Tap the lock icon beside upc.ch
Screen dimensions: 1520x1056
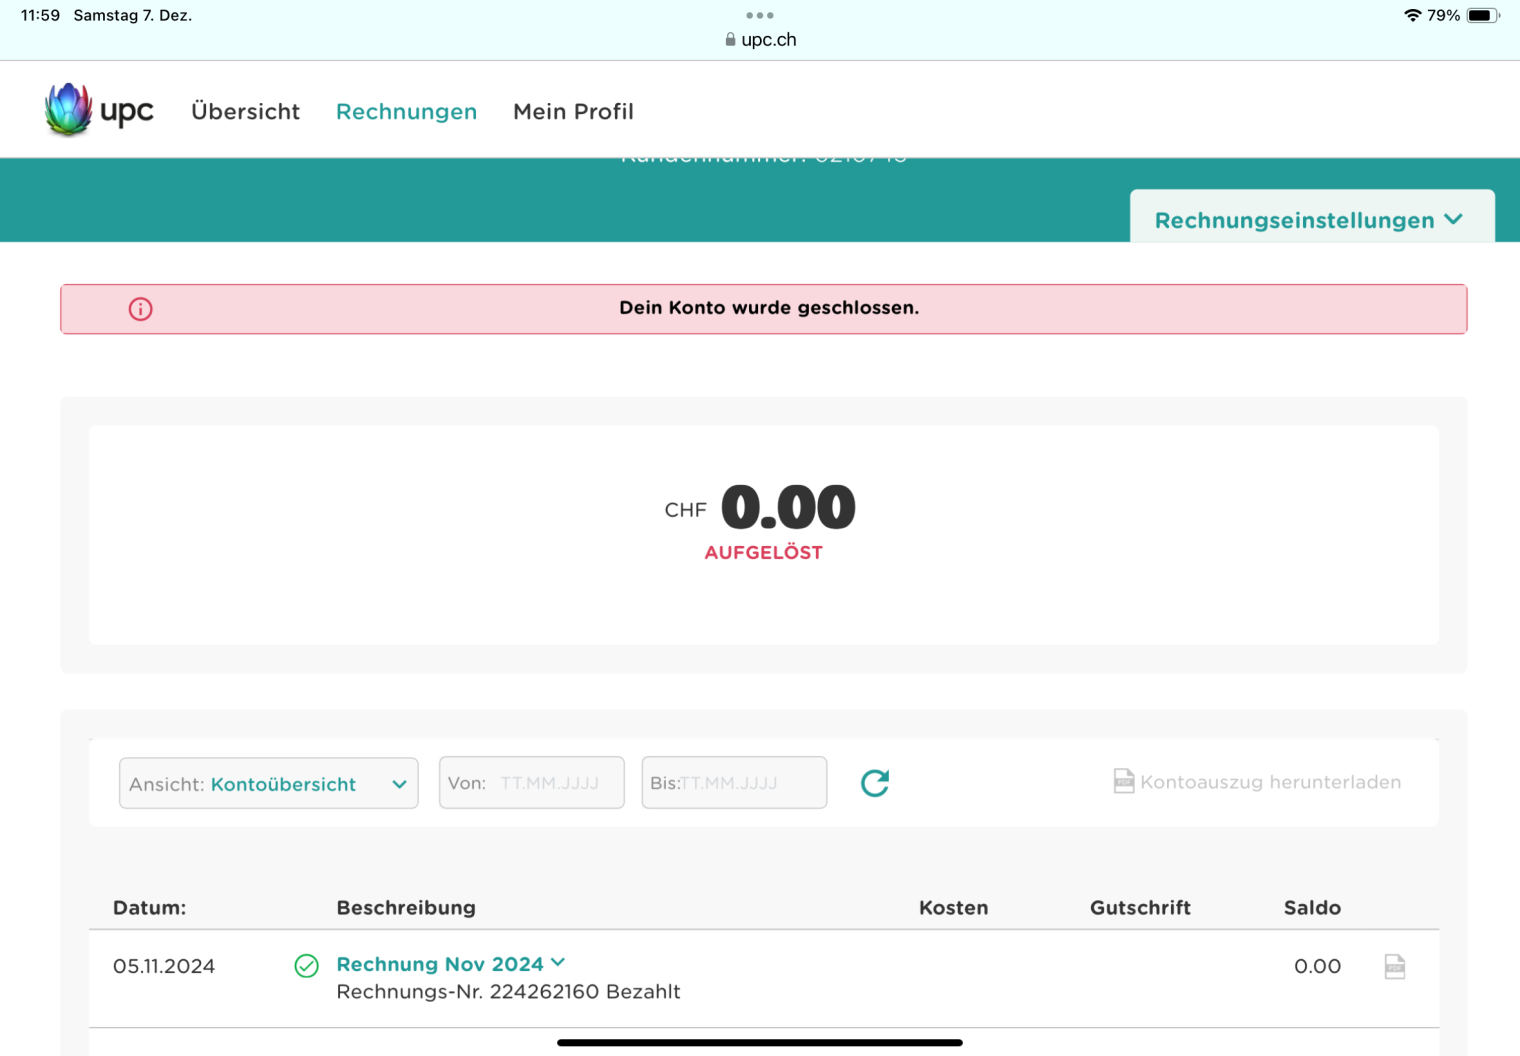coord(730,40)
